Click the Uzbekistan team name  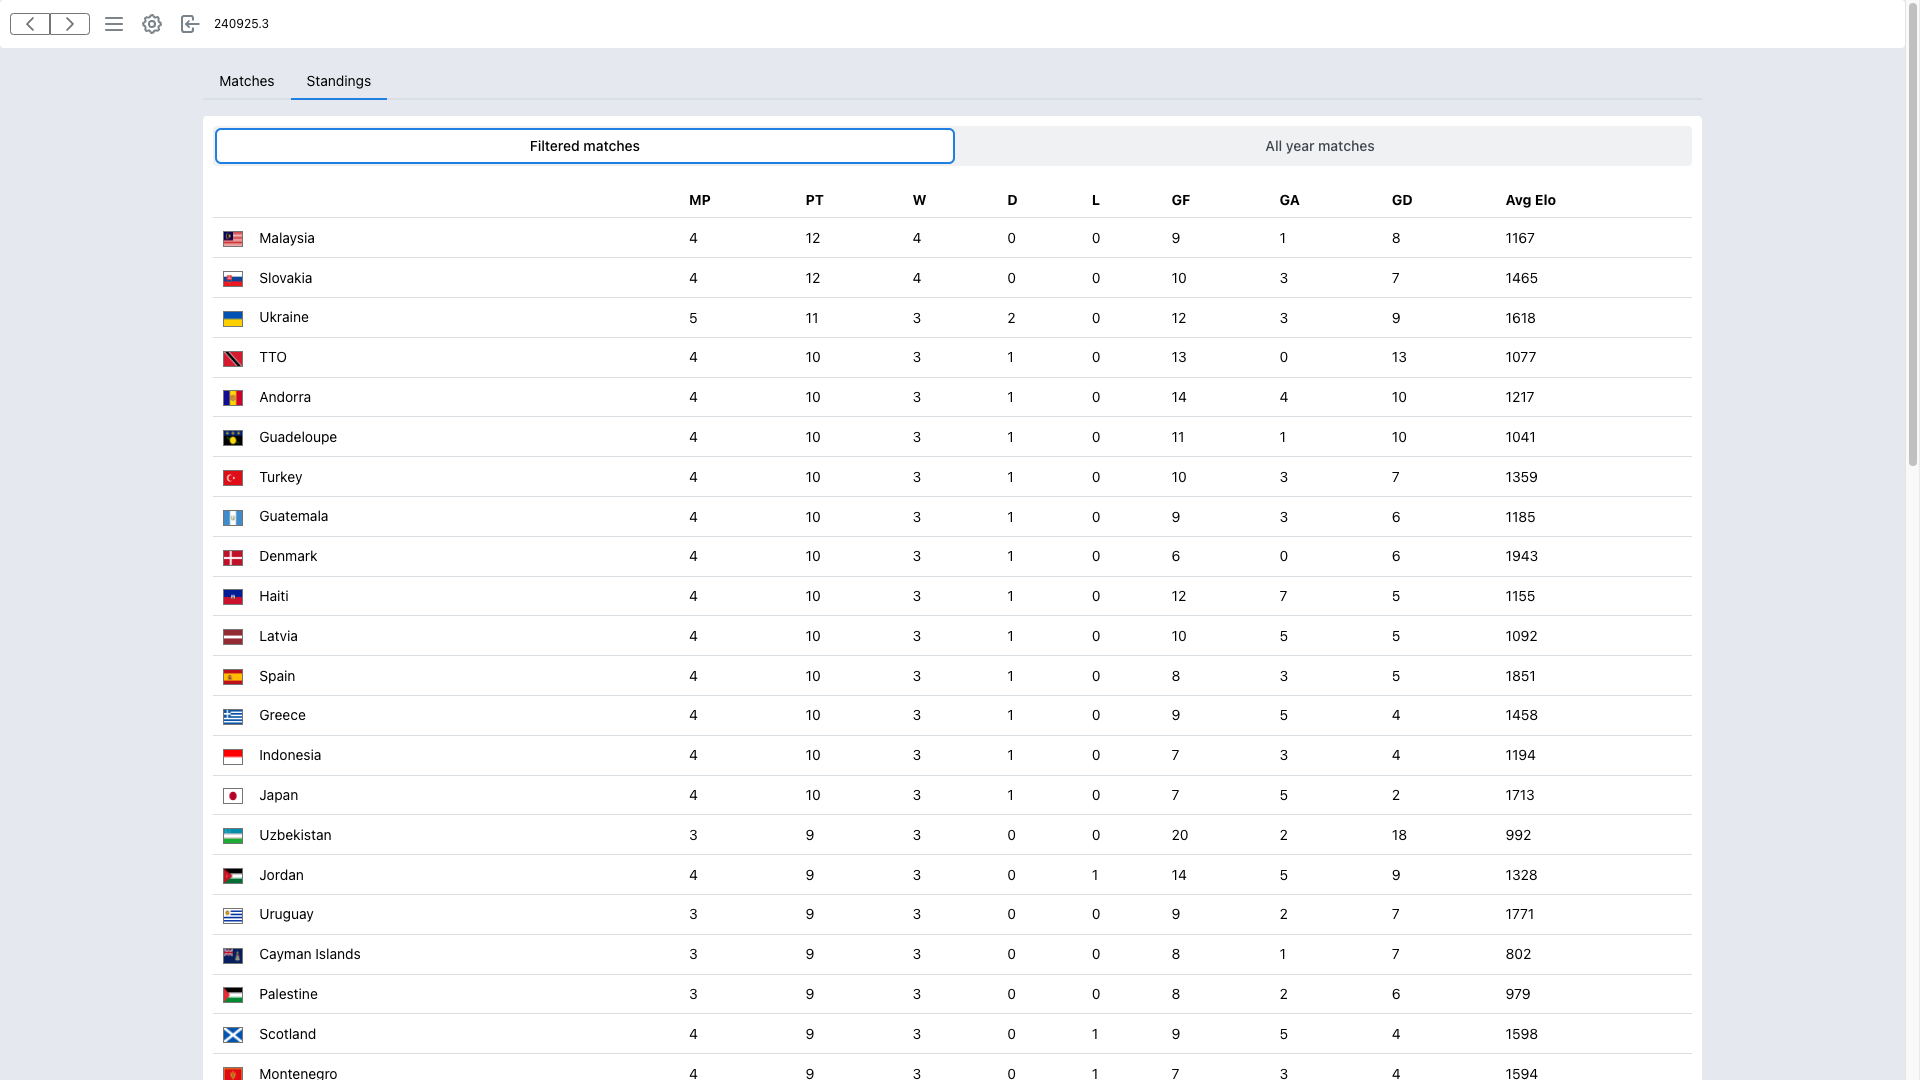coord(295,835)
